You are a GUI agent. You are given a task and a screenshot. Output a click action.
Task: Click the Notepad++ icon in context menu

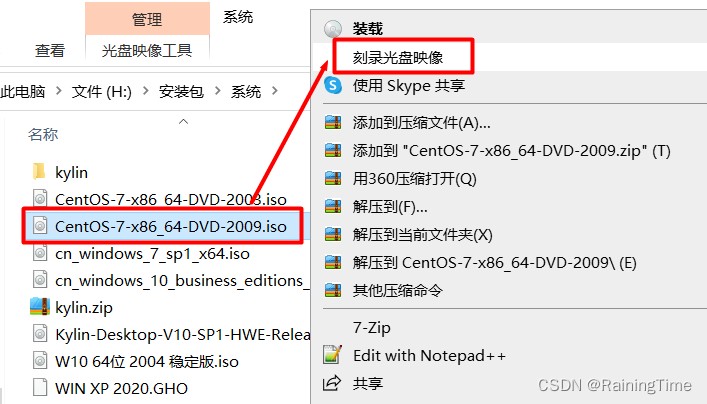click(x=333, y=355)
